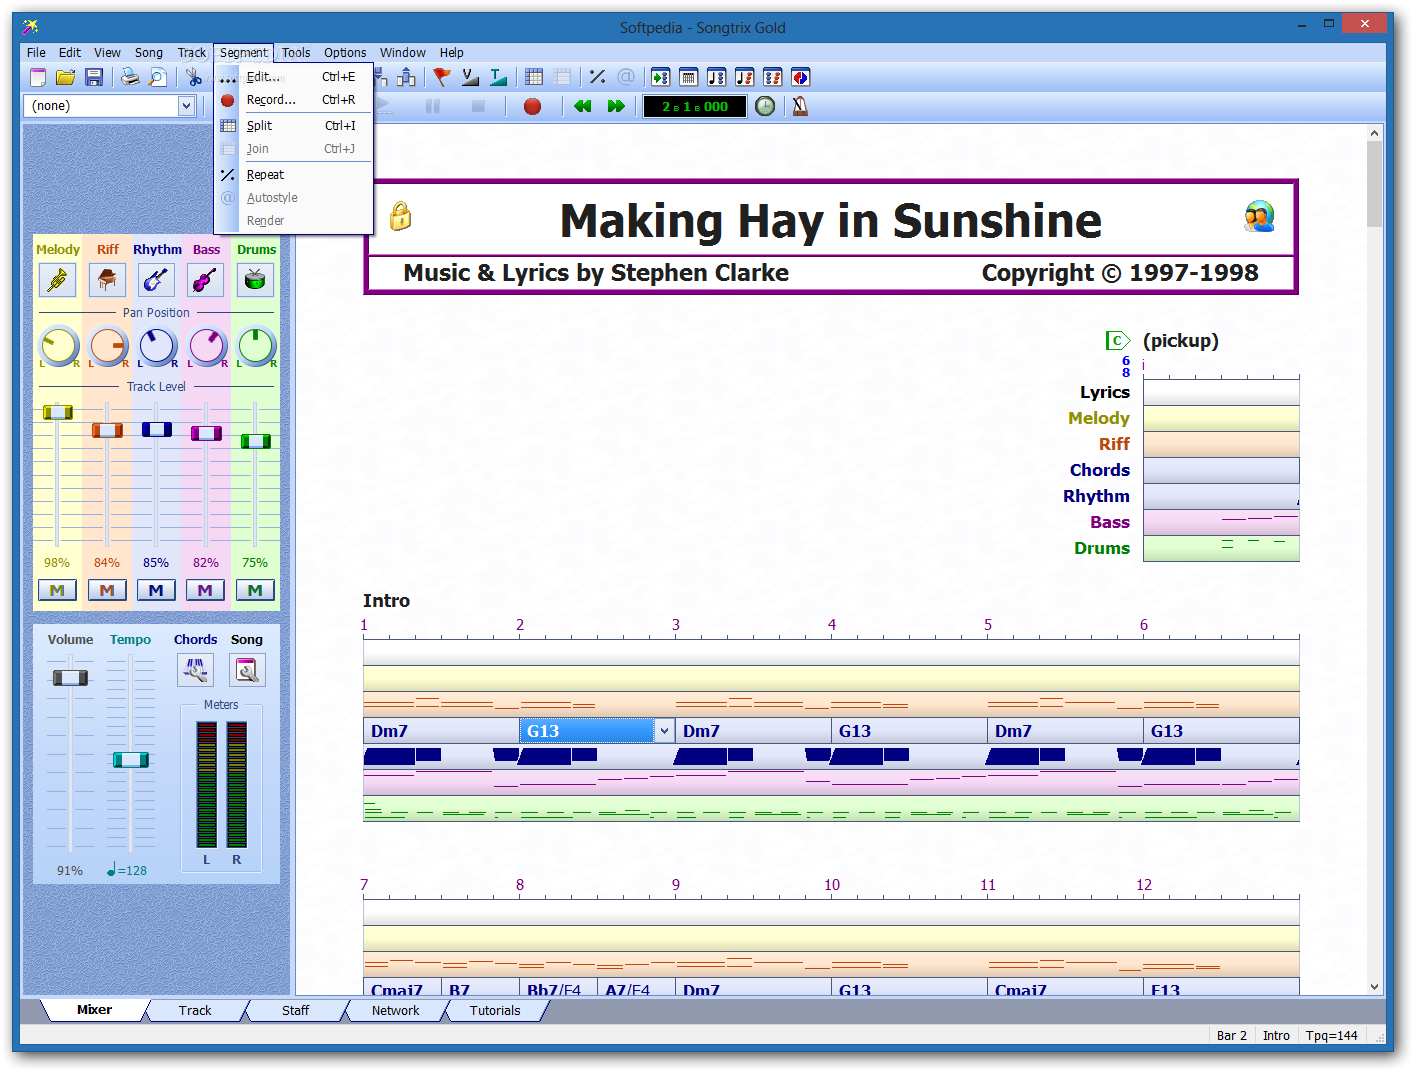Click the Intro section label
Viewport: 1414px width, 1072px height.
tap(386, 601)
